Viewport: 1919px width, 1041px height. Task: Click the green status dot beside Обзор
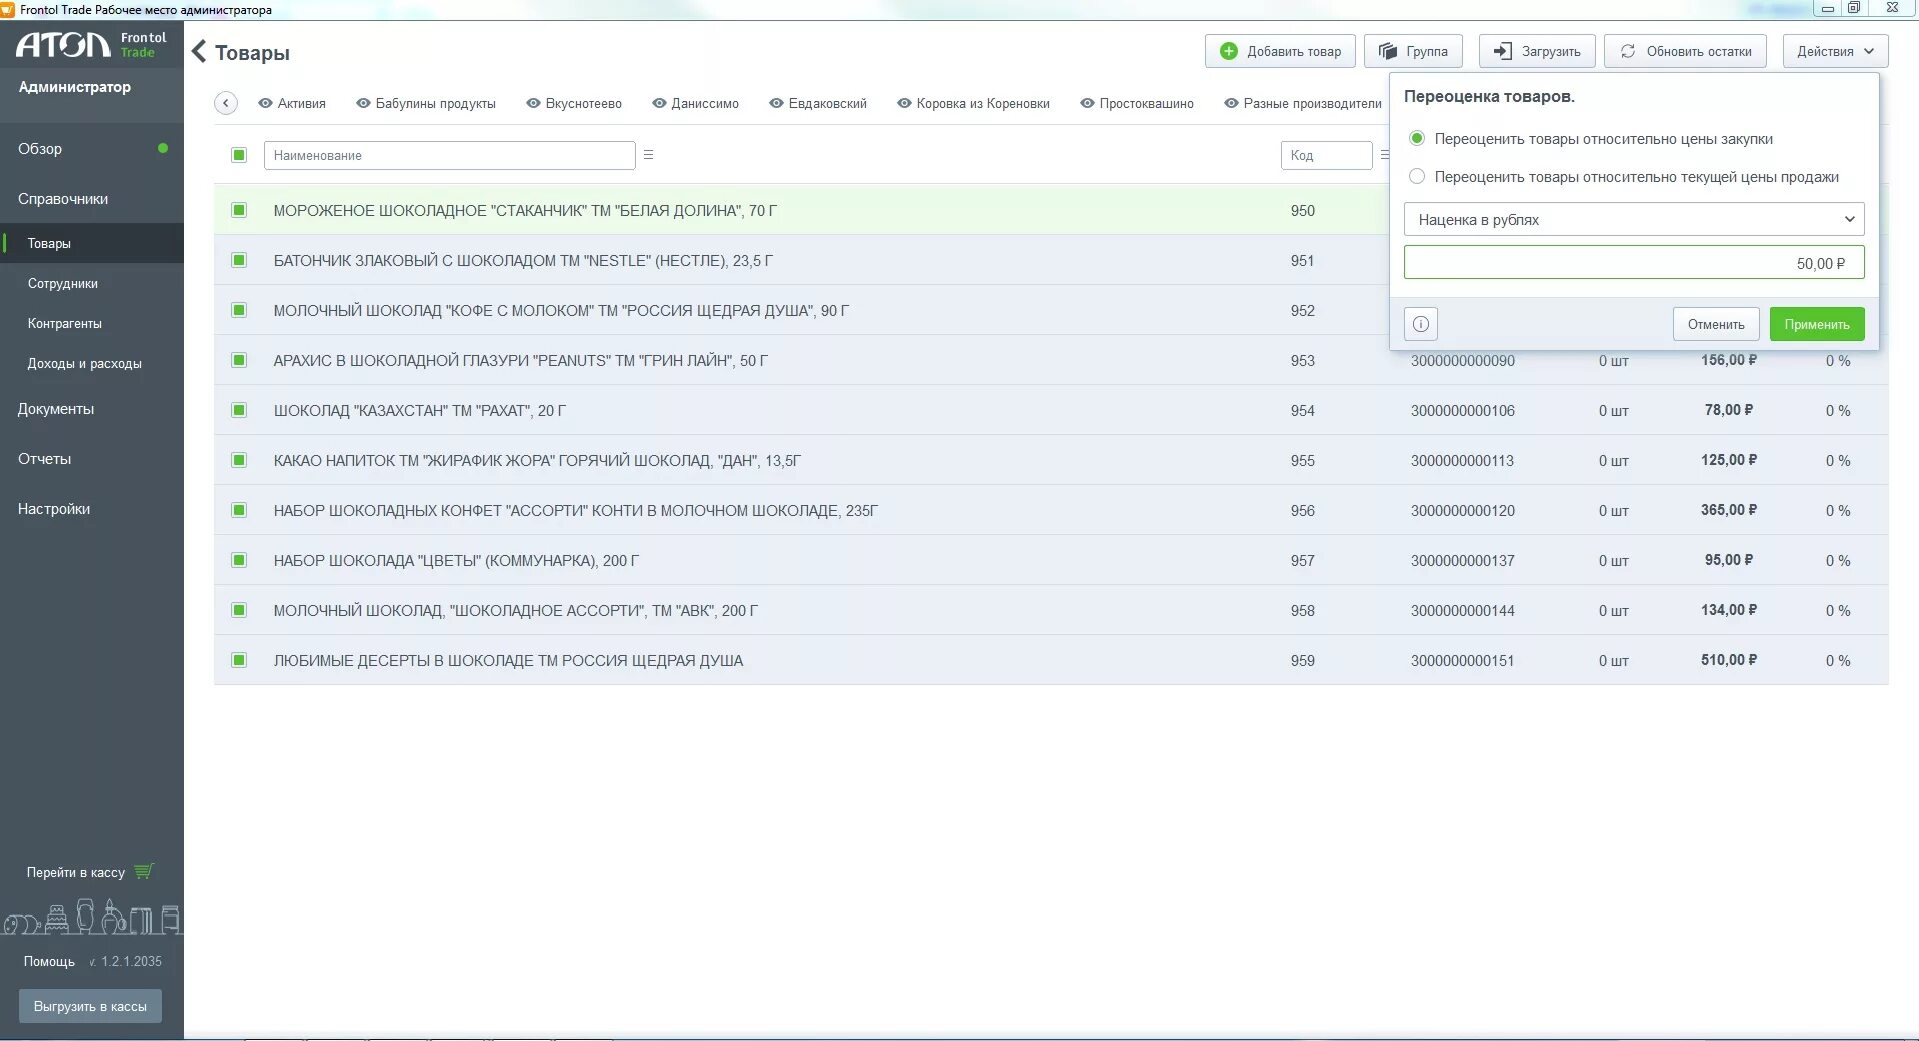162,148
